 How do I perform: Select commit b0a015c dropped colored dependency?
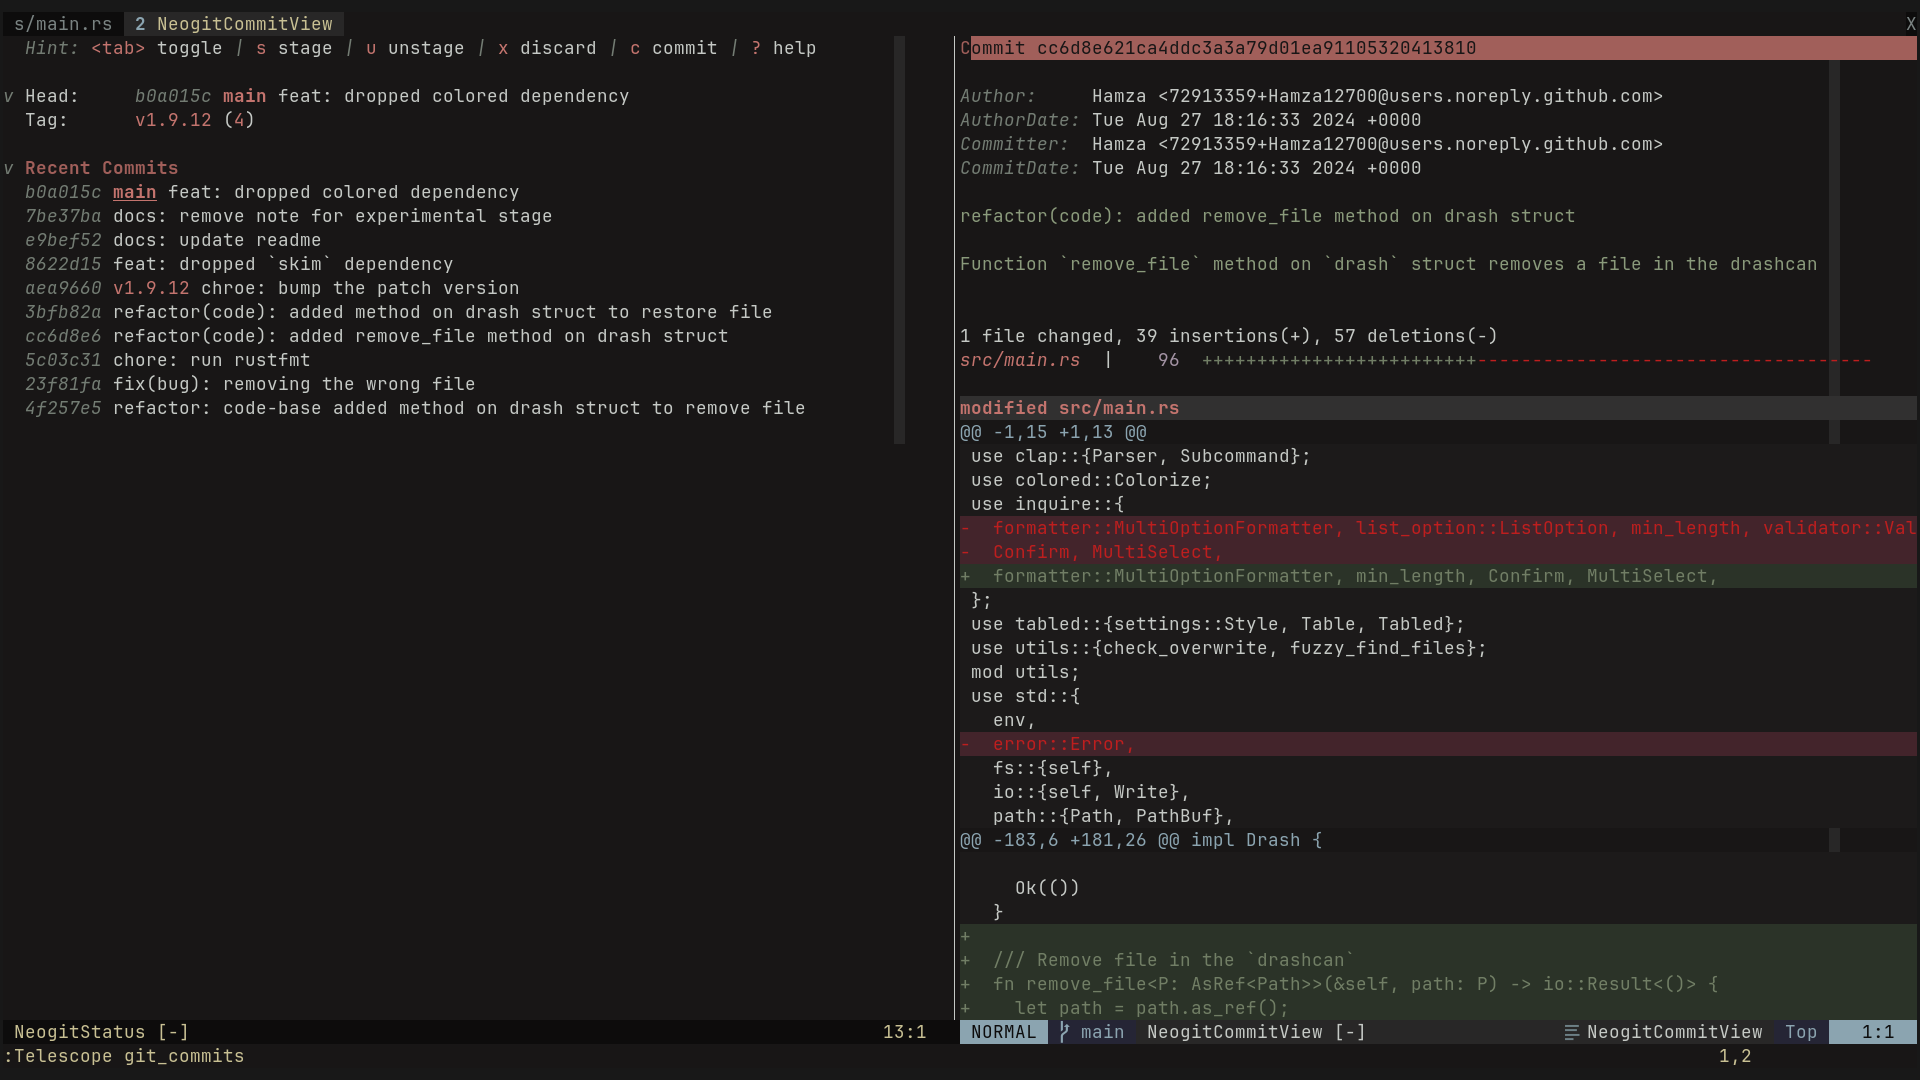point(272,192)
